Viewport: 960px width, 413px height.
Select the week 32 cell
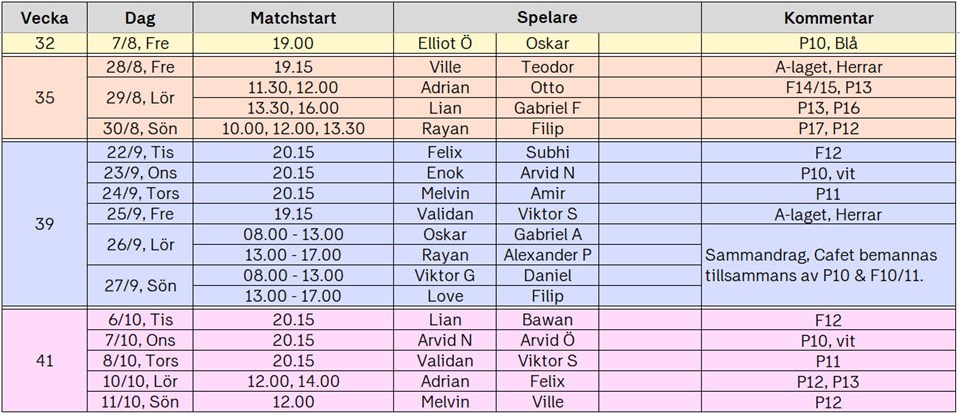pyautogui.click(x=44, y=44)
